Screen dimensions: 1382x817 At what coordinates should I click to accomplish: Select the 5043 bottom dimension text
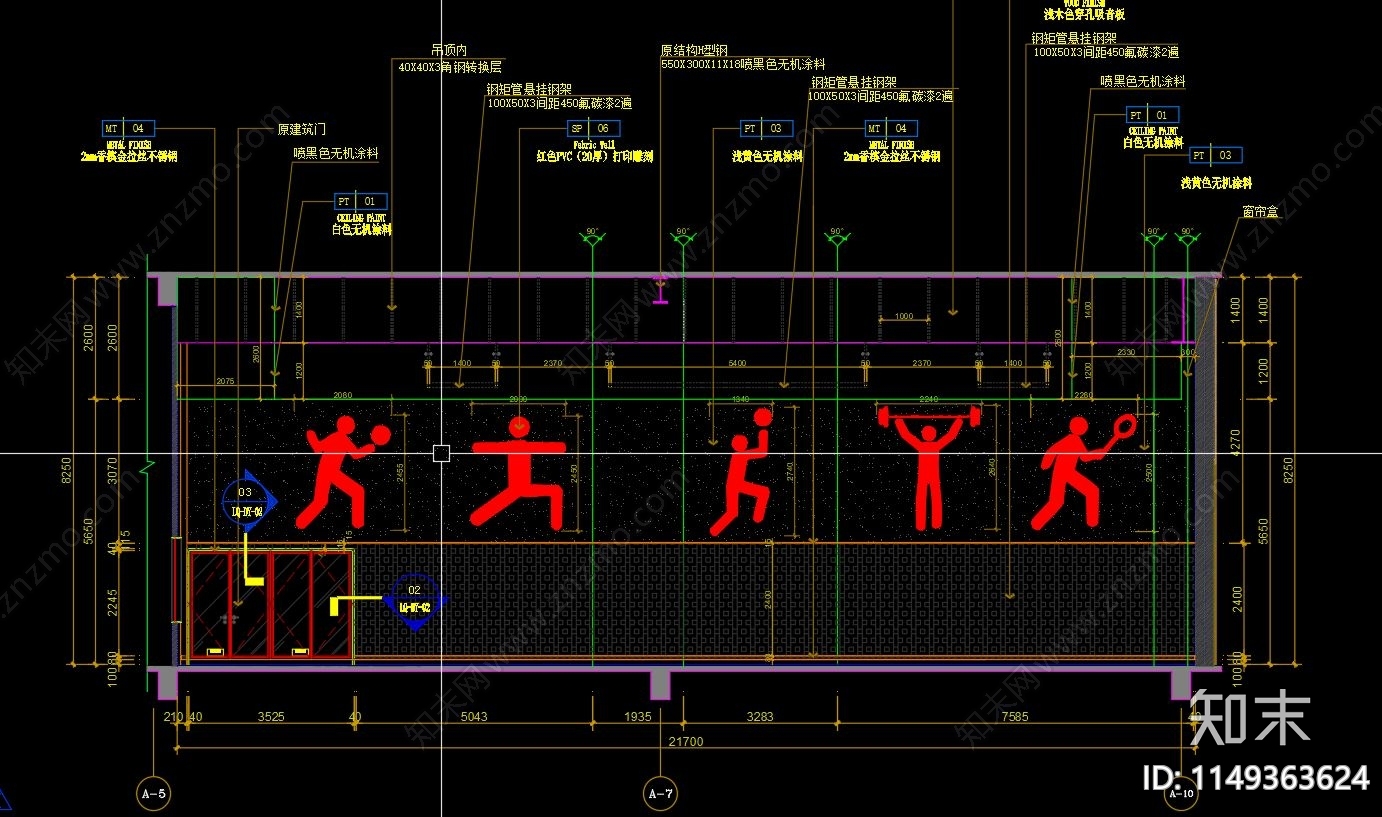pyautogui.click(x=473, y=717)
